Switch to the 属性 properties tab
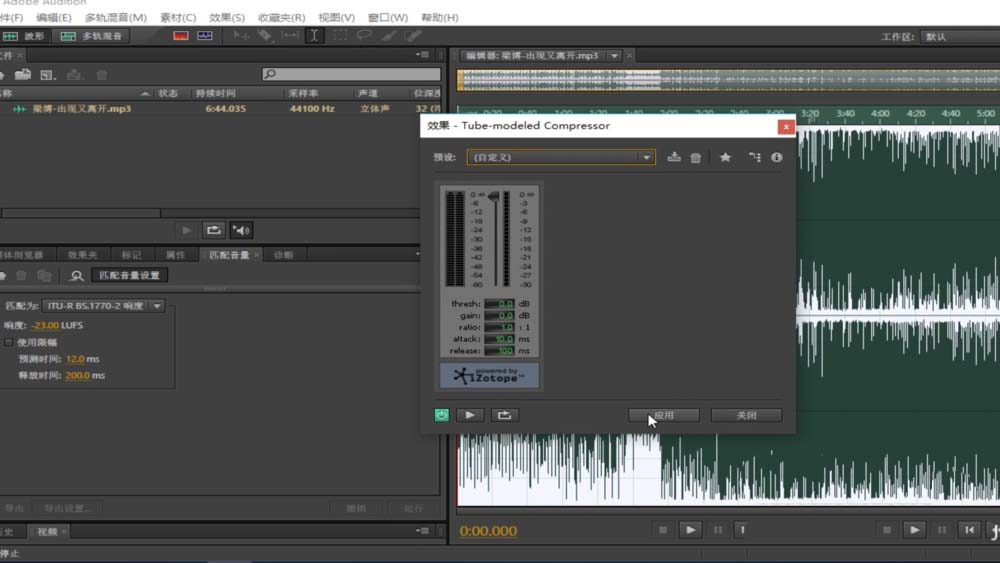Screen dimensions: 1000x563 point(175,255)
